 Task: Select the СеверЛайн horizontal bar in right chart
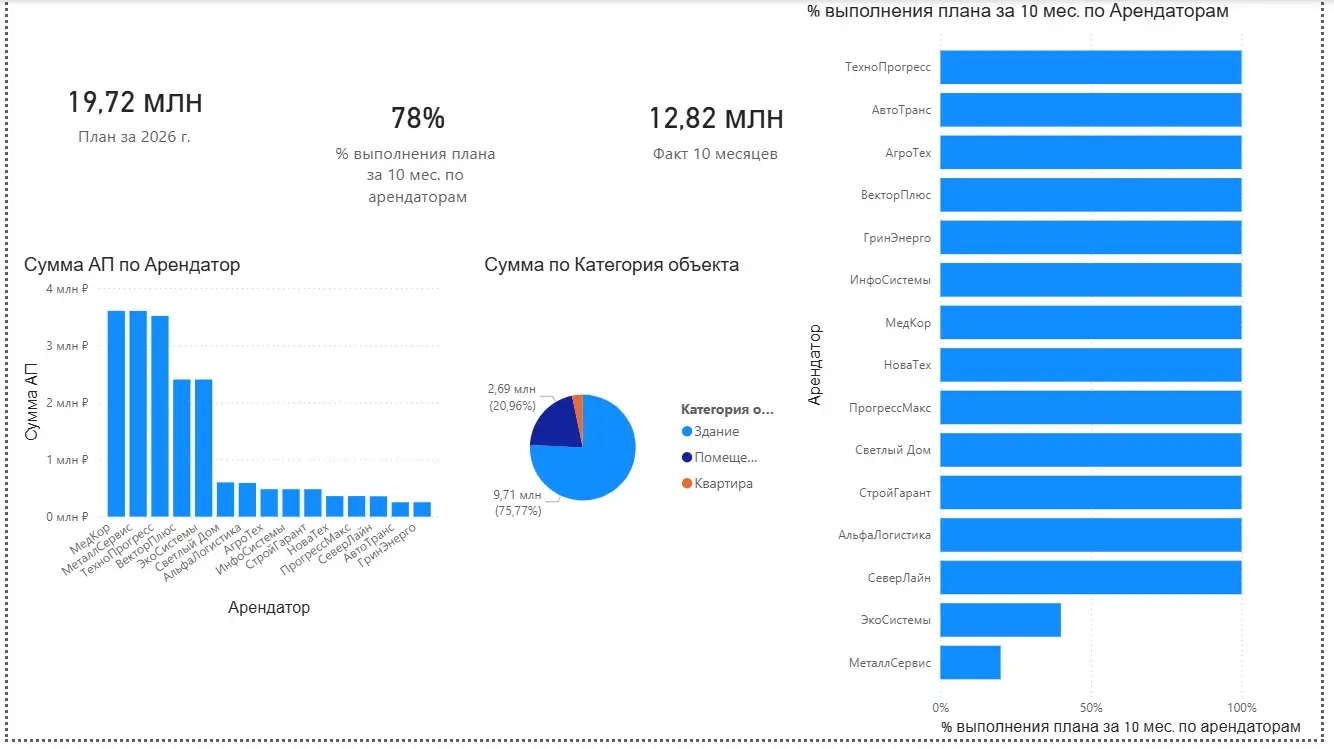click(x=1091, y=577)
